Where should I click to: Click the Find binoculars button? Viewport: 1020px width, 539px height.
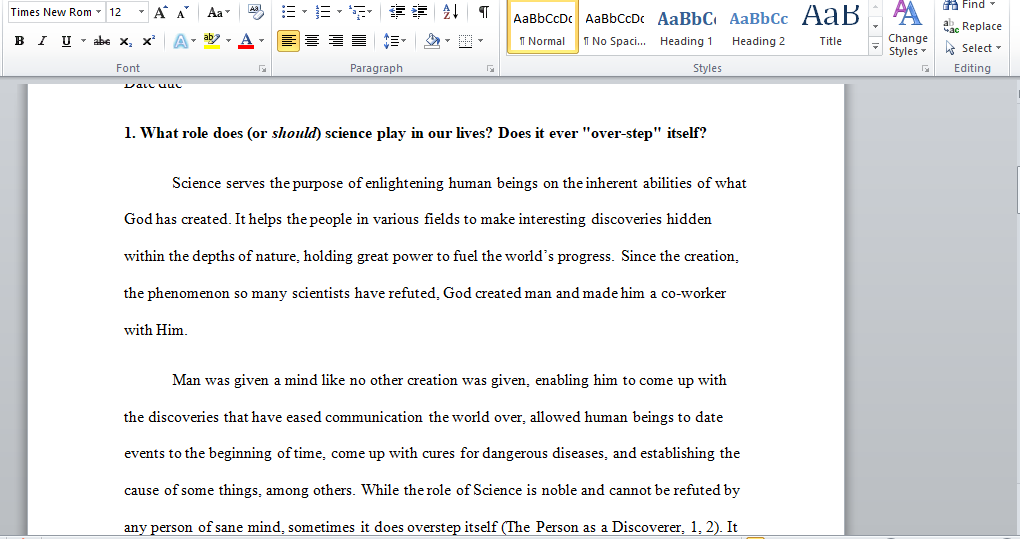969,5
